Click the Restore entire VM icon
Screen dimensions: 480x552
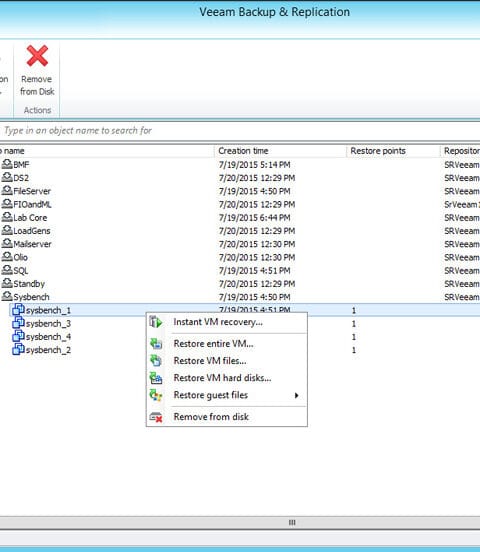click(156, 343)
